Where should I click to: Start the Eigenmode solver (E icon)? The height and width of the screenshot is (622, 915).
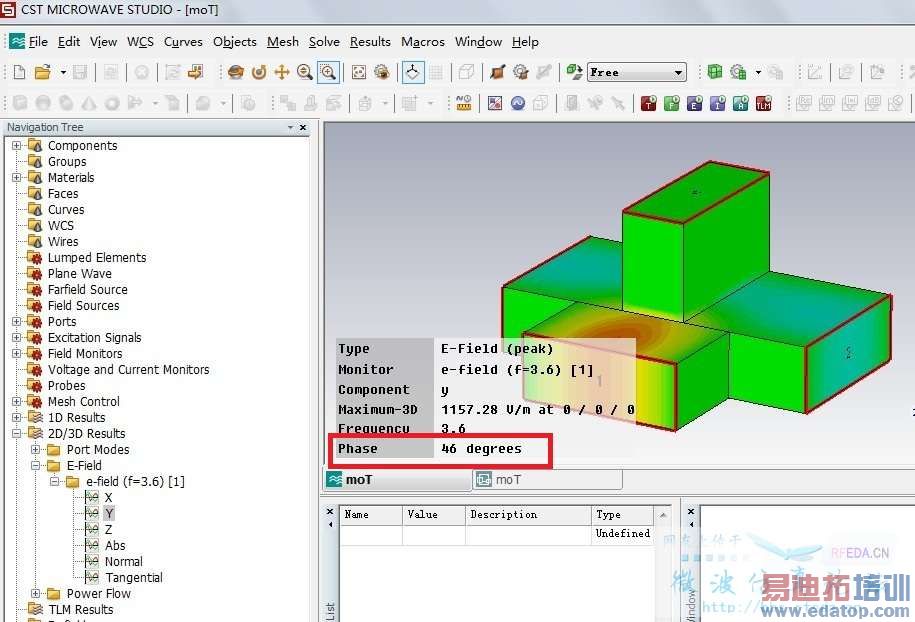695,103
